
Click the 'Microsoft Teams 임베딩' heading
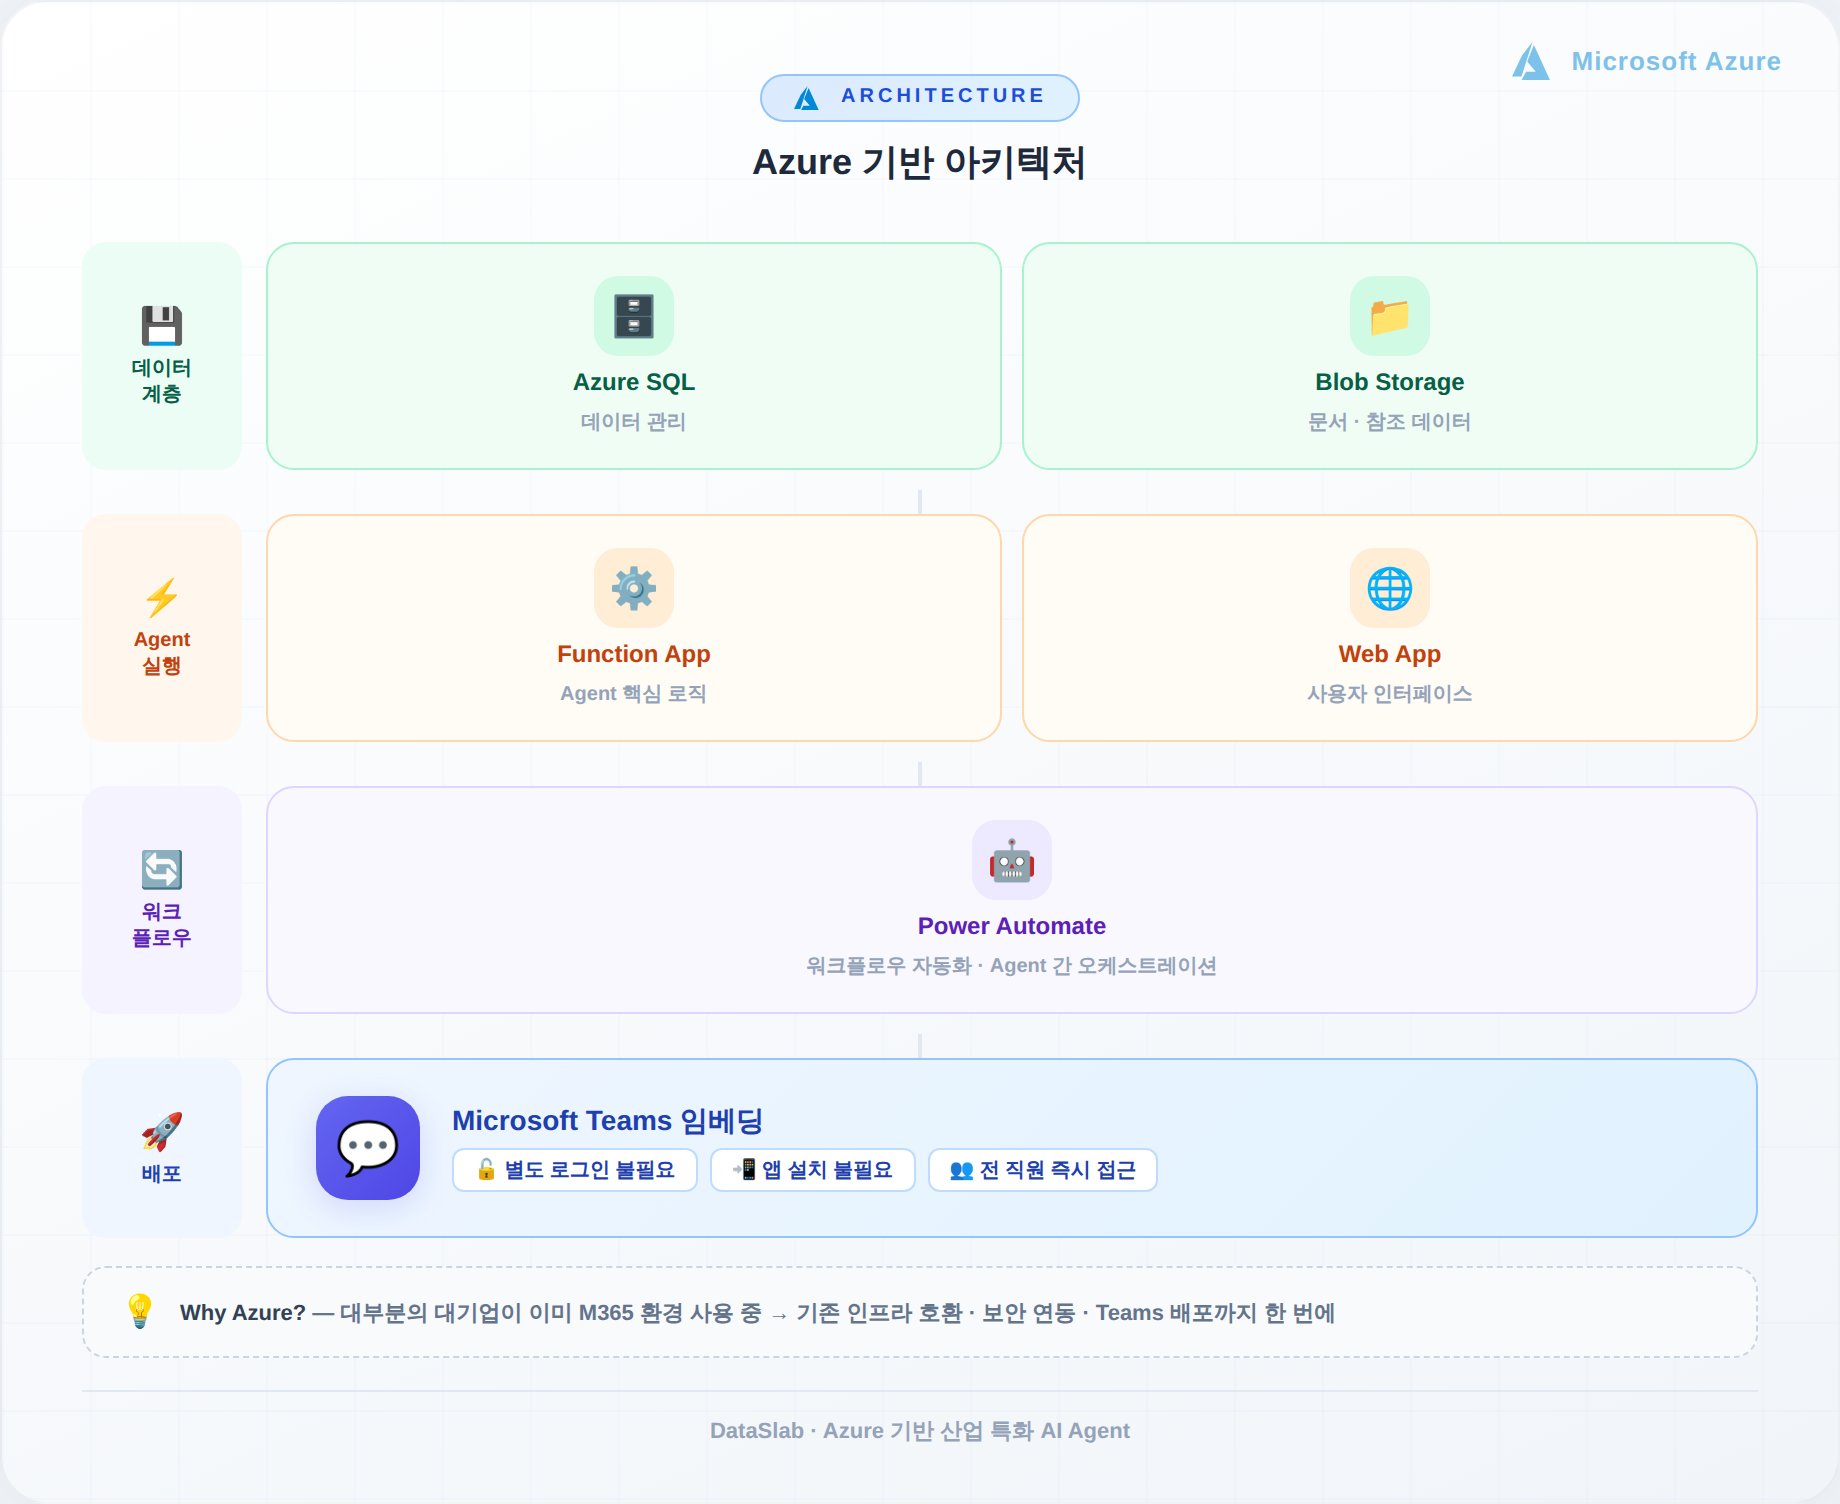[x=608, y=1121]
